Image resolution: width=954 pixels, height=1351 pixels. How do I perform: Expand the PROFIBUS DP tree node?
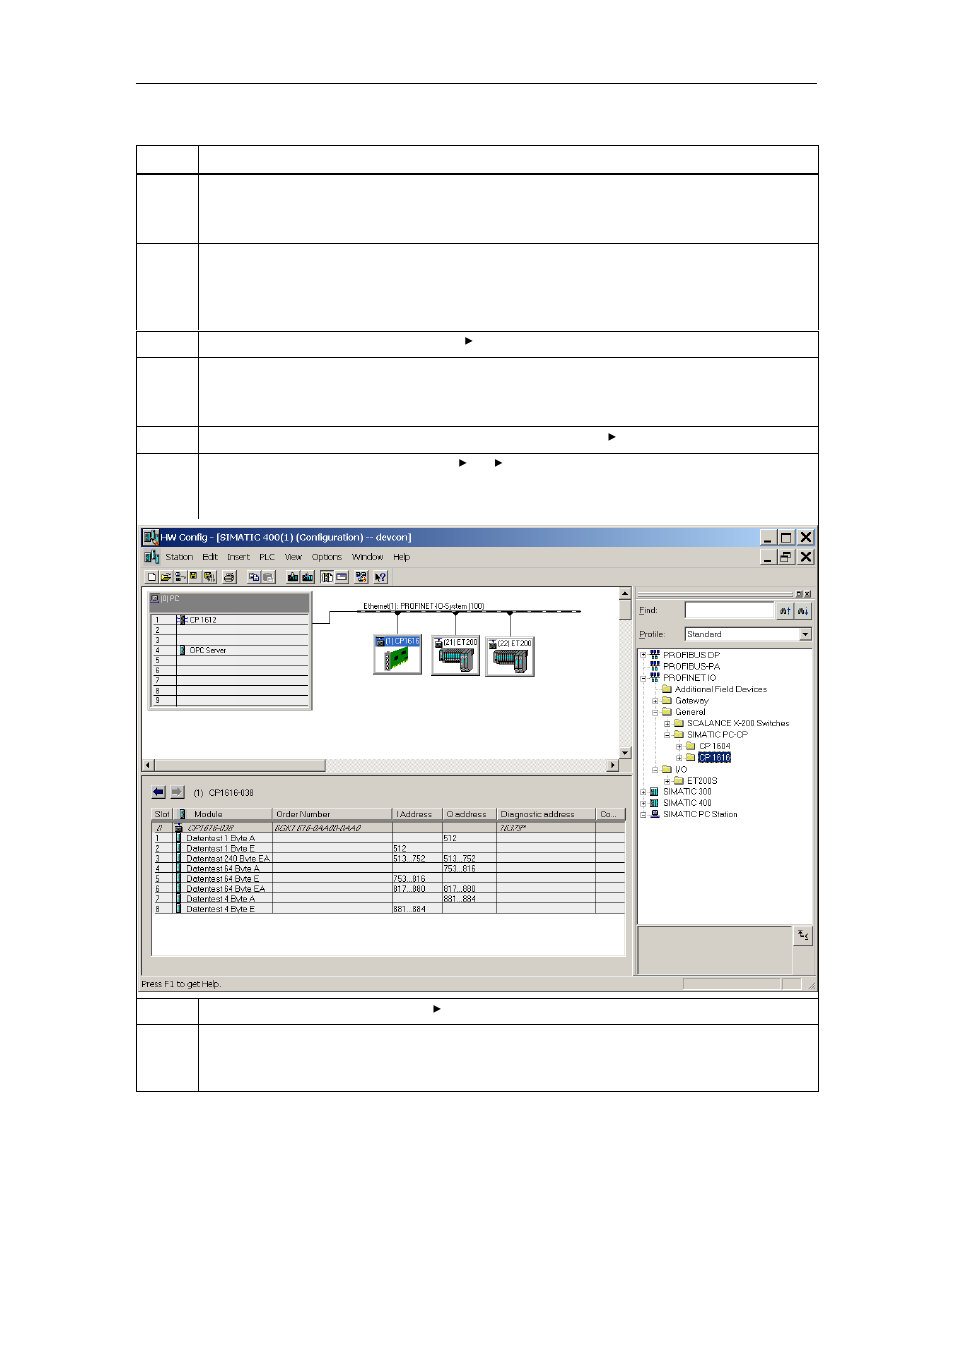point(643,655)
